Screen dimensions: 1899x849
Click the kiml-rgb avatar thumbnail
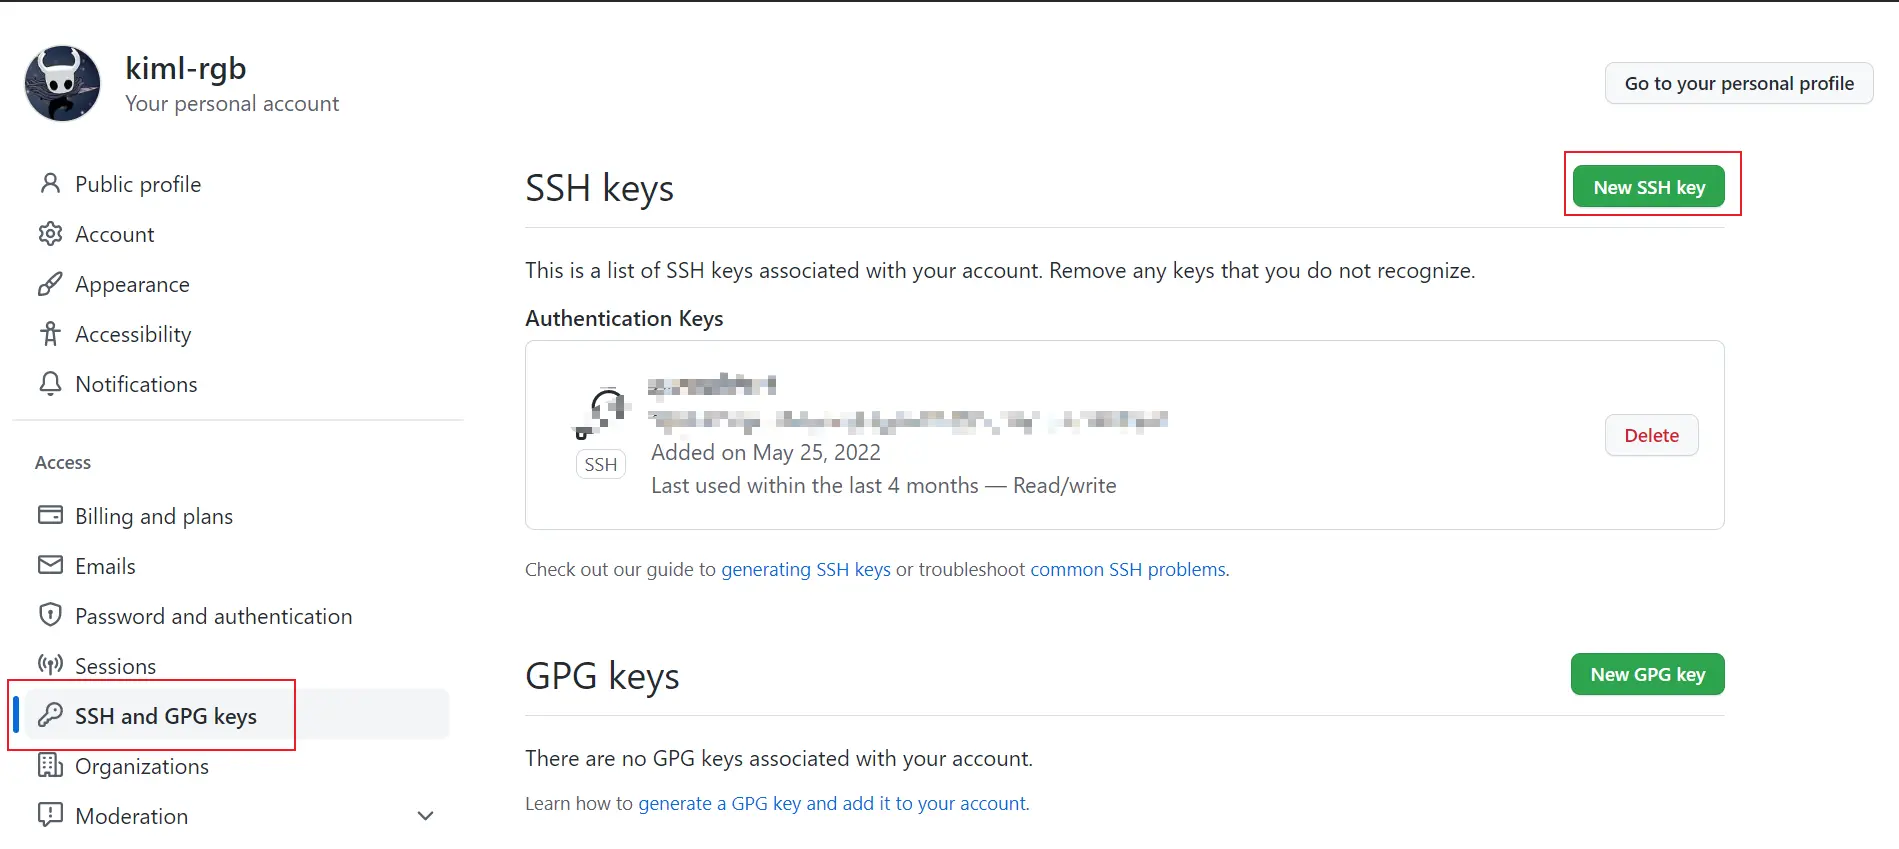(x=62, y=84)
